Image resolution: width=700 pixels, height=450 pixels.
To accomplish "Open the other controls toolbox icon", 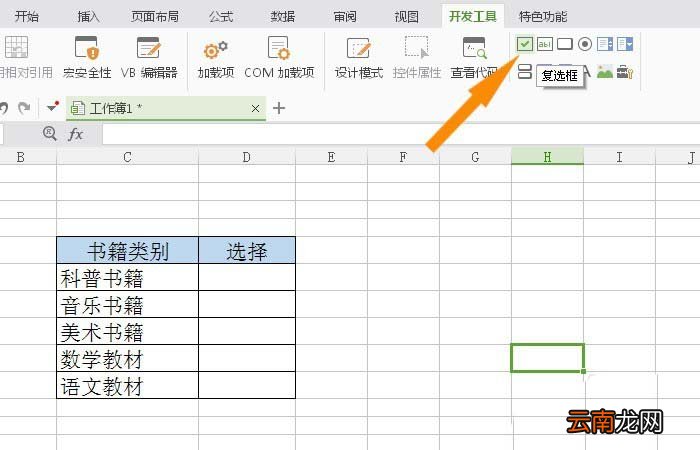I will click(625, 71).
